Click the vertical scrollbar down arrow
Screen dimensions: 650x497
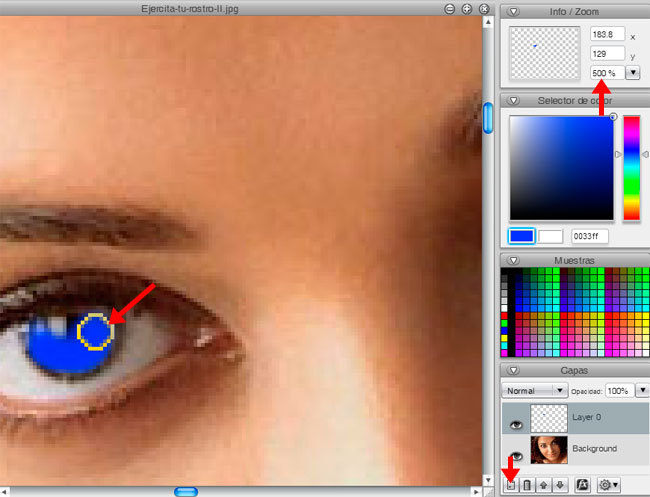click(488, 480)
